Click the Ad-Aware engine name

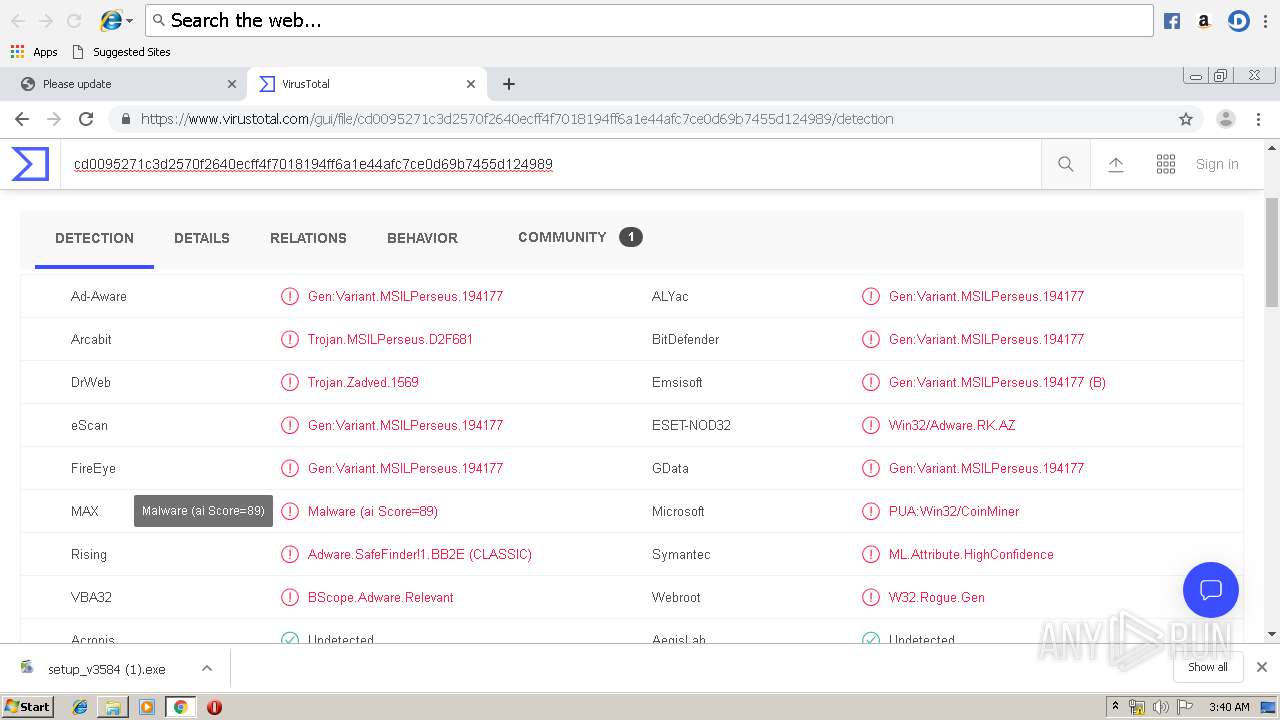[x=99, y=296]
